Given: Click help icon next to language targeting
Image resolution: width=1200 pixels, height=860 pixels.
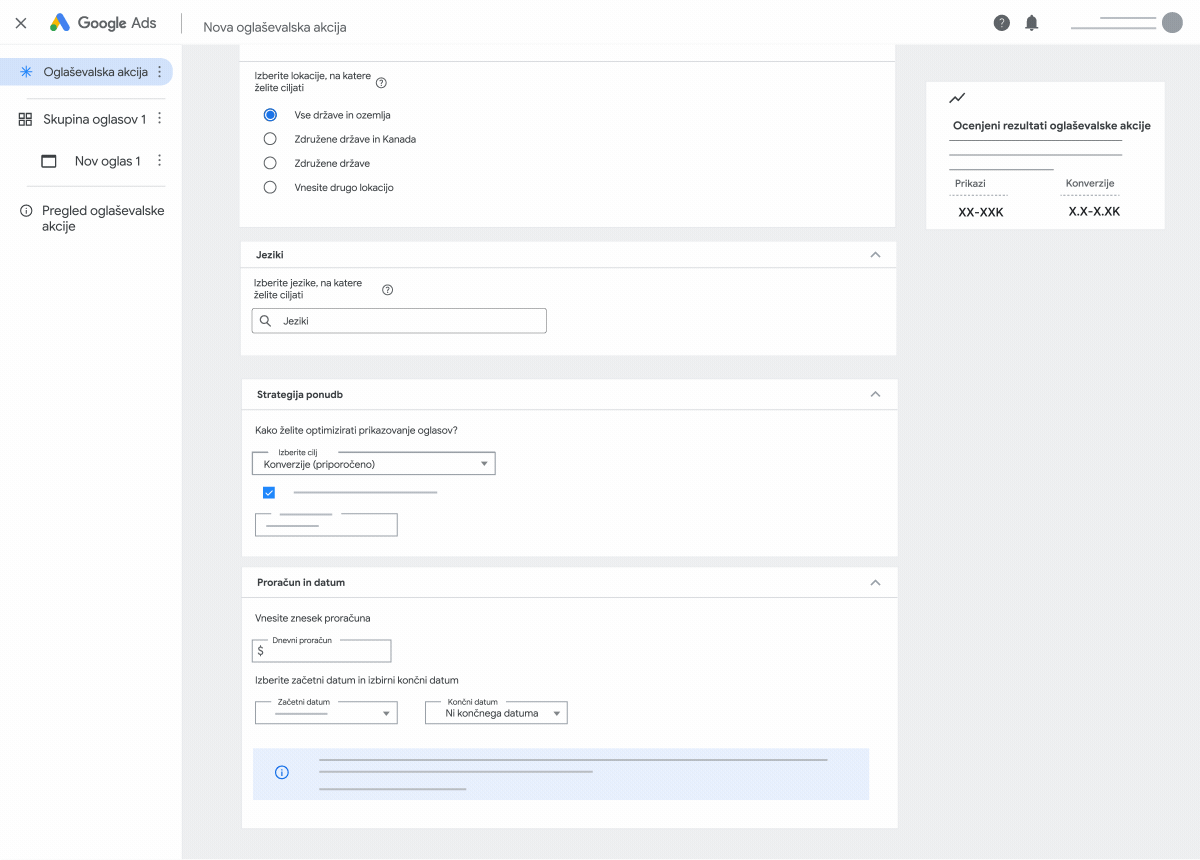Looking at the screenshot, I should pyautogui.click(x=388, y=290).
